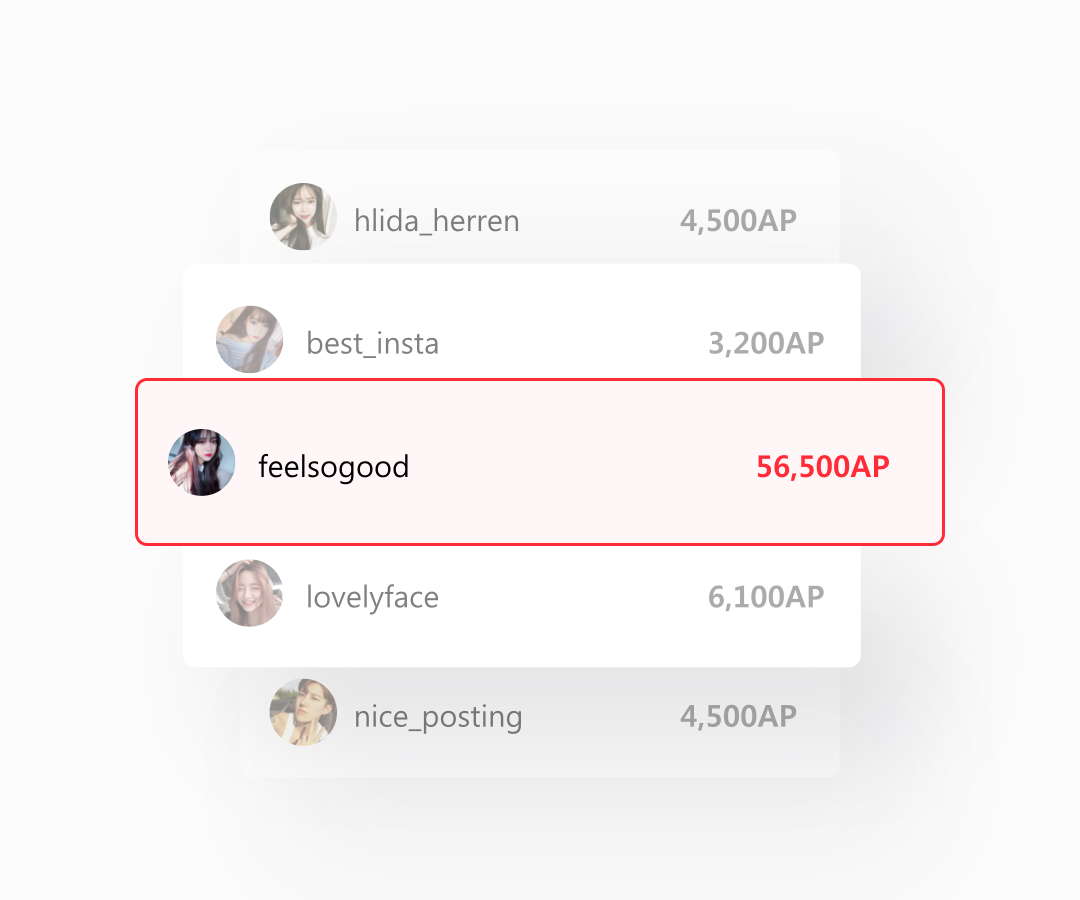Select hlida_herren's 4,500AP amount

[x=738, y=221]
